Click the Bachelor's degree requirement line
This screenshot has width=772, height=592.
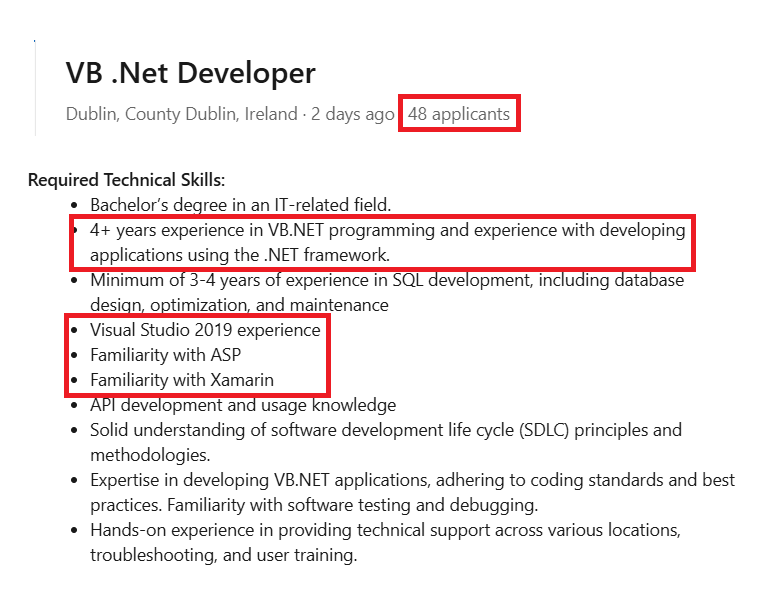[x=241, y=205]
